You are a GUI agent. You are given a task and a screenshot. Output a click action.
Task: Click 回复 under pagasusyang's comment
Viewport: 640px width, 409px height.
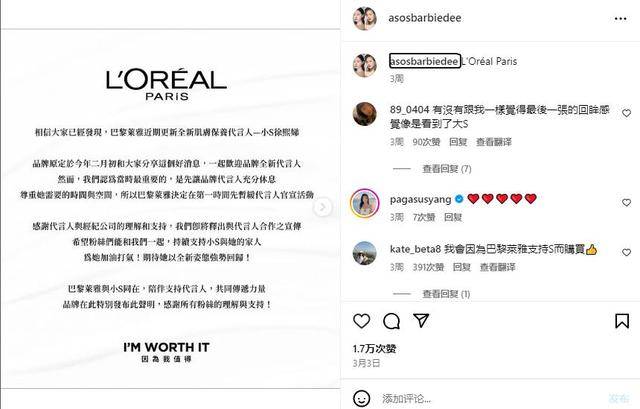coord(453,217)
